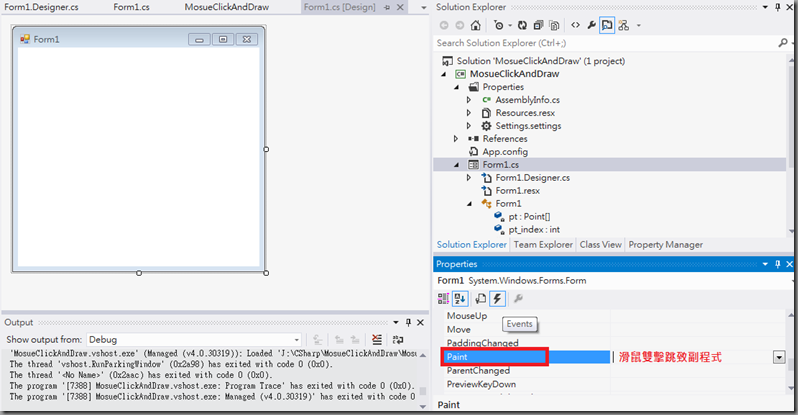Click the Property Pages wrench in Properties window
This screenshot has height=415, width=798.
click(518, 299)
